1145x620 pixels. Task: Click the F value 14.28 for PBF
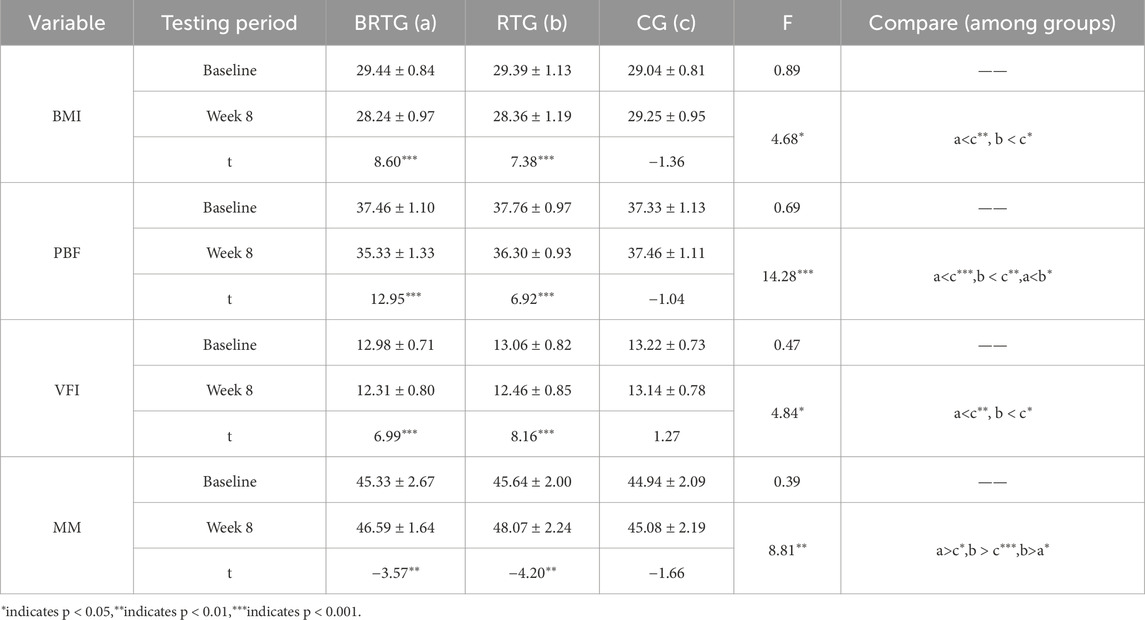pos(787,275)
